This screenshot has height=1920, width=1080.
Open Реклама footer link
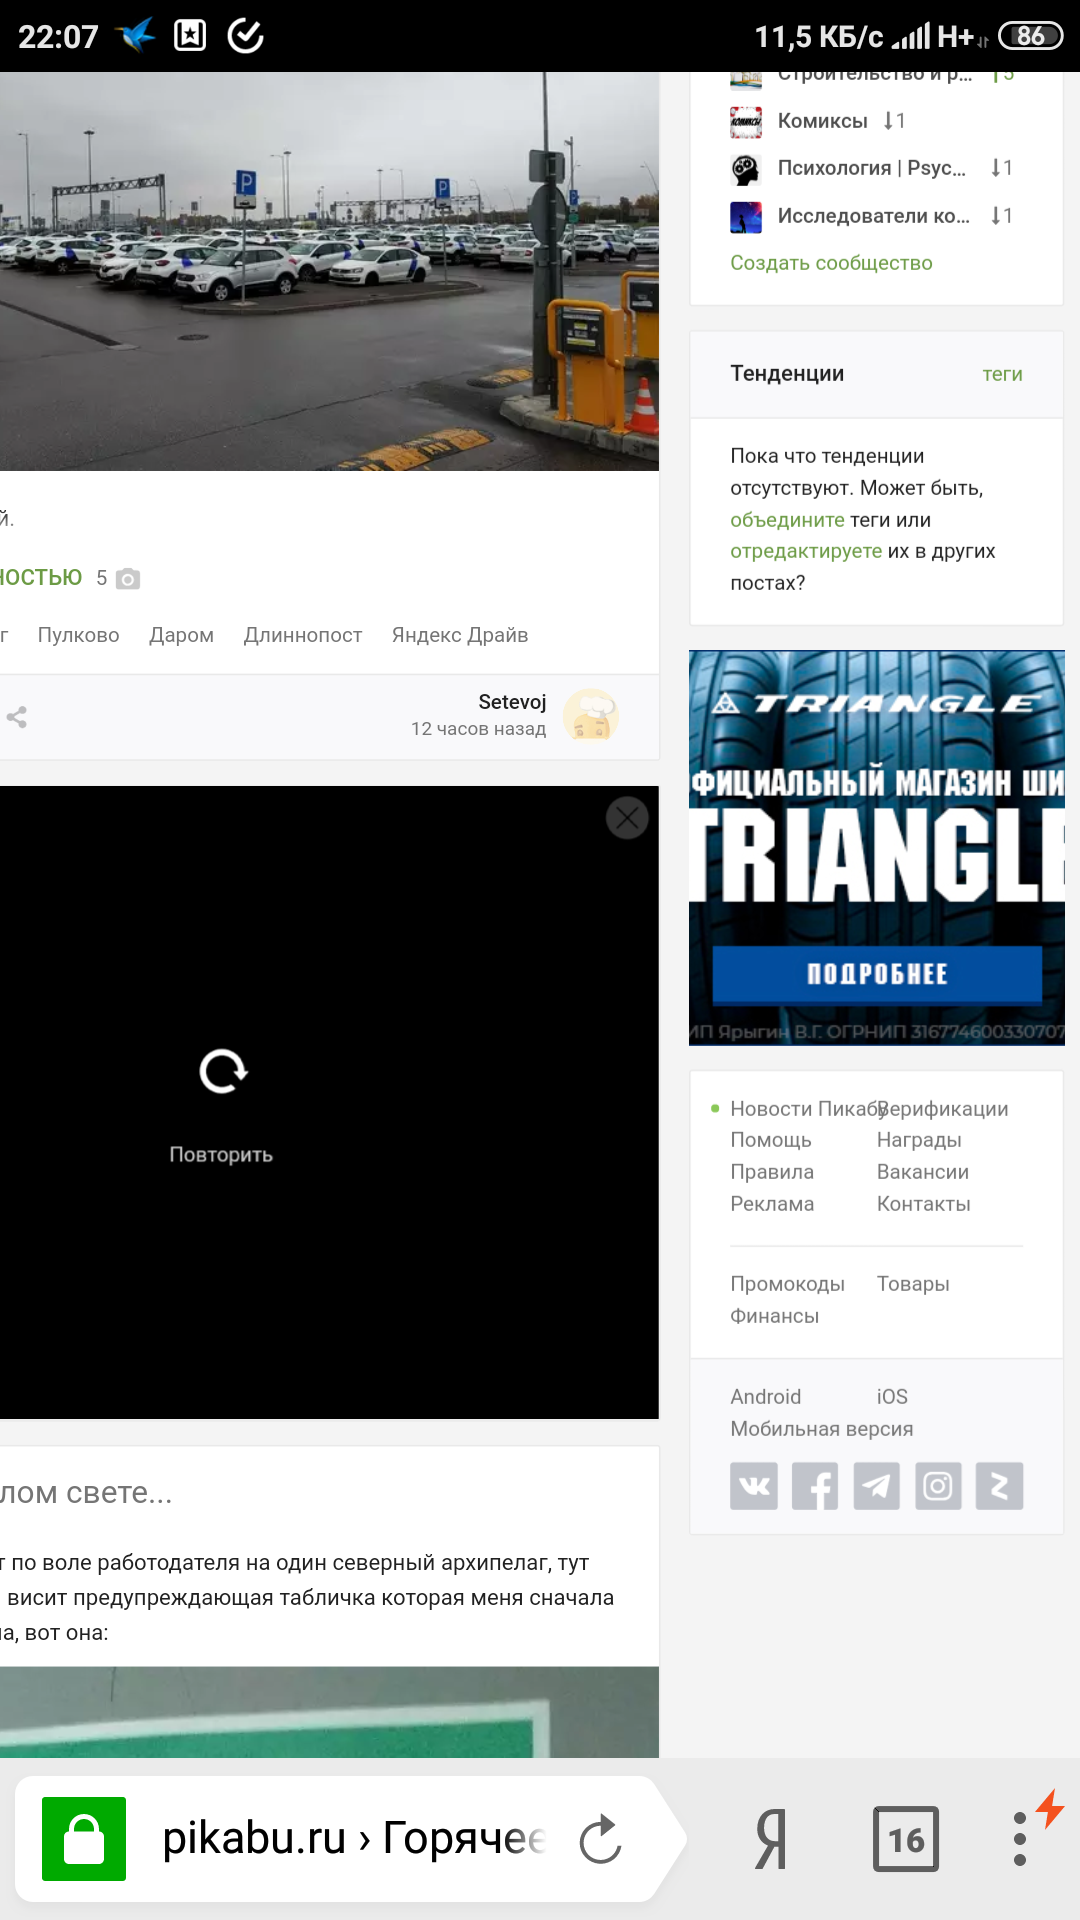coord(772,1204)
